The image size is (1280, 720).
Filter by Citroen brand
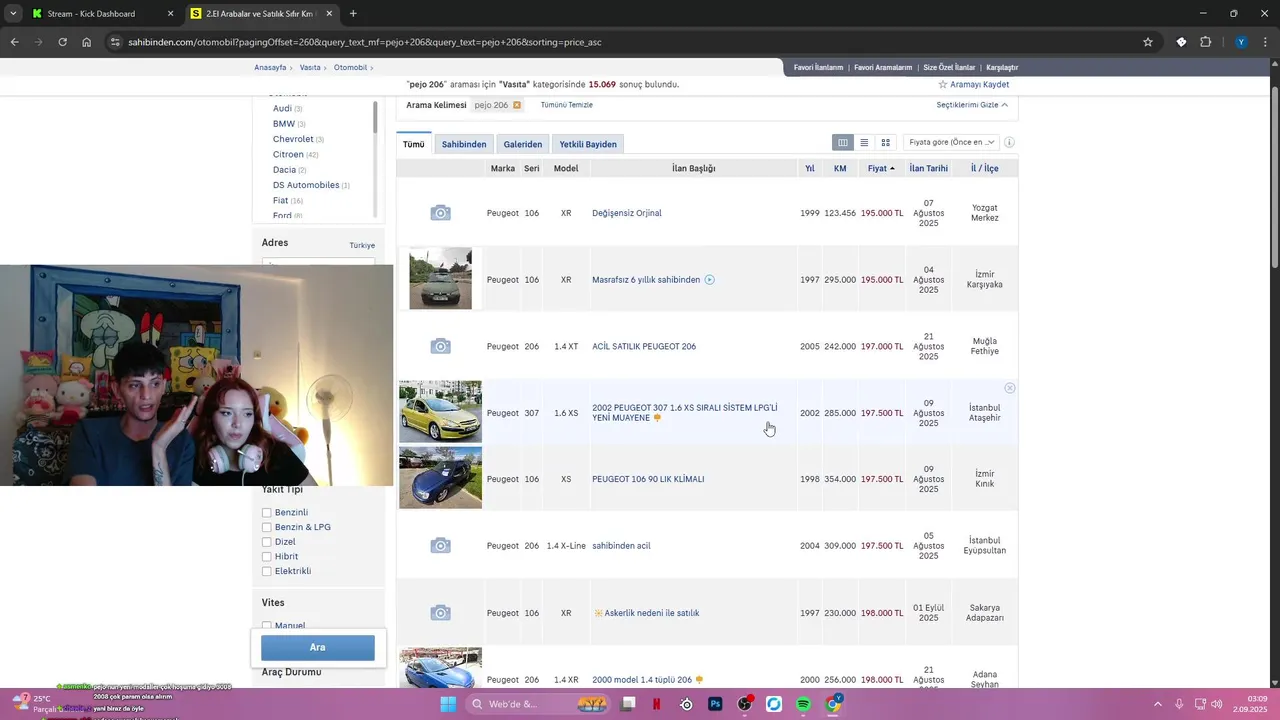[x=288, y=154]
